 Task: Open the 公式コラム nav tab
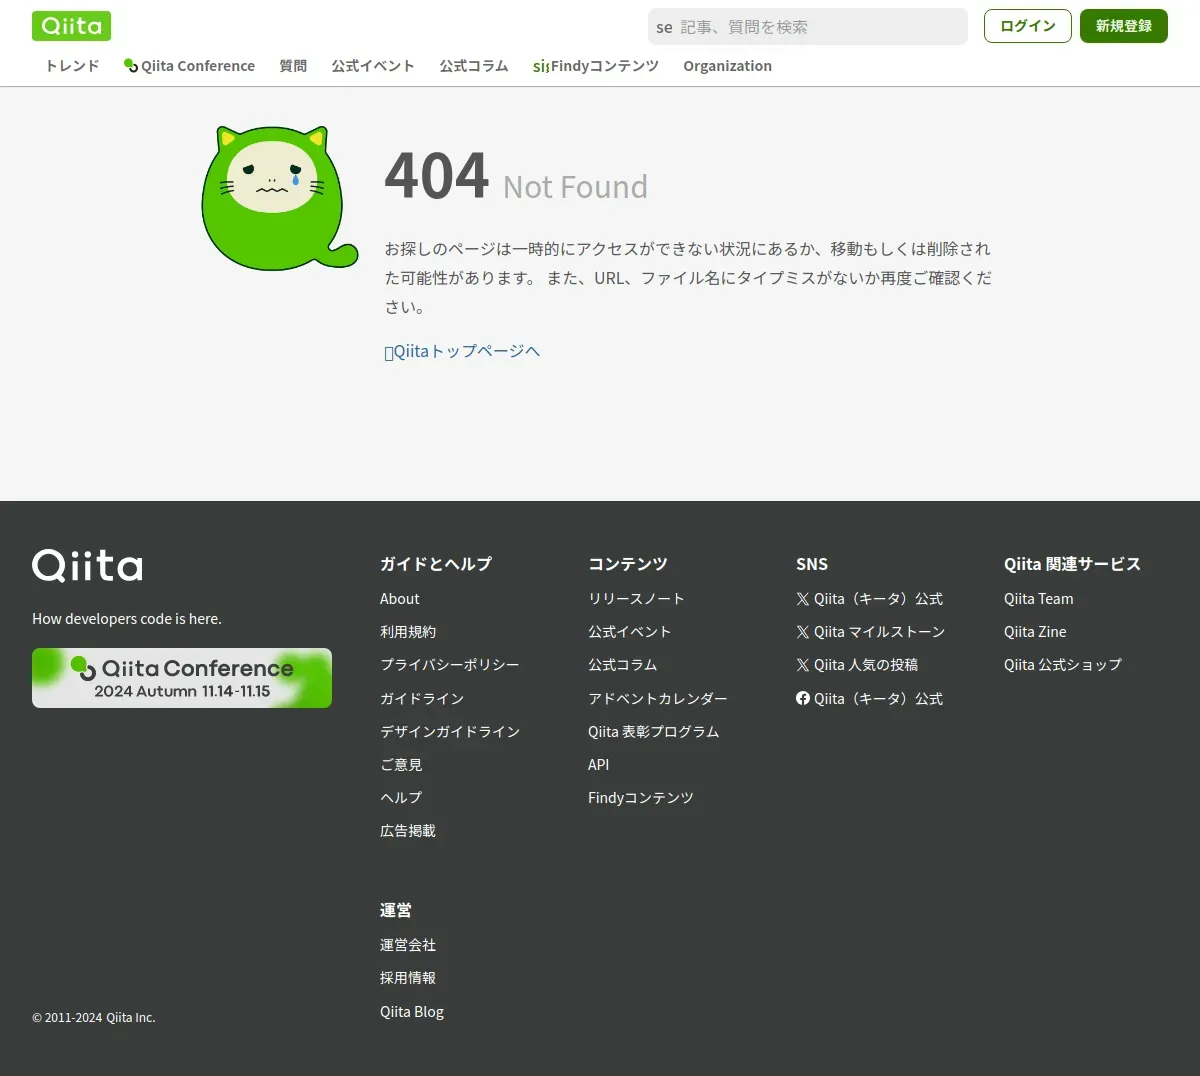pyautogui.click(x=474, y=66)
